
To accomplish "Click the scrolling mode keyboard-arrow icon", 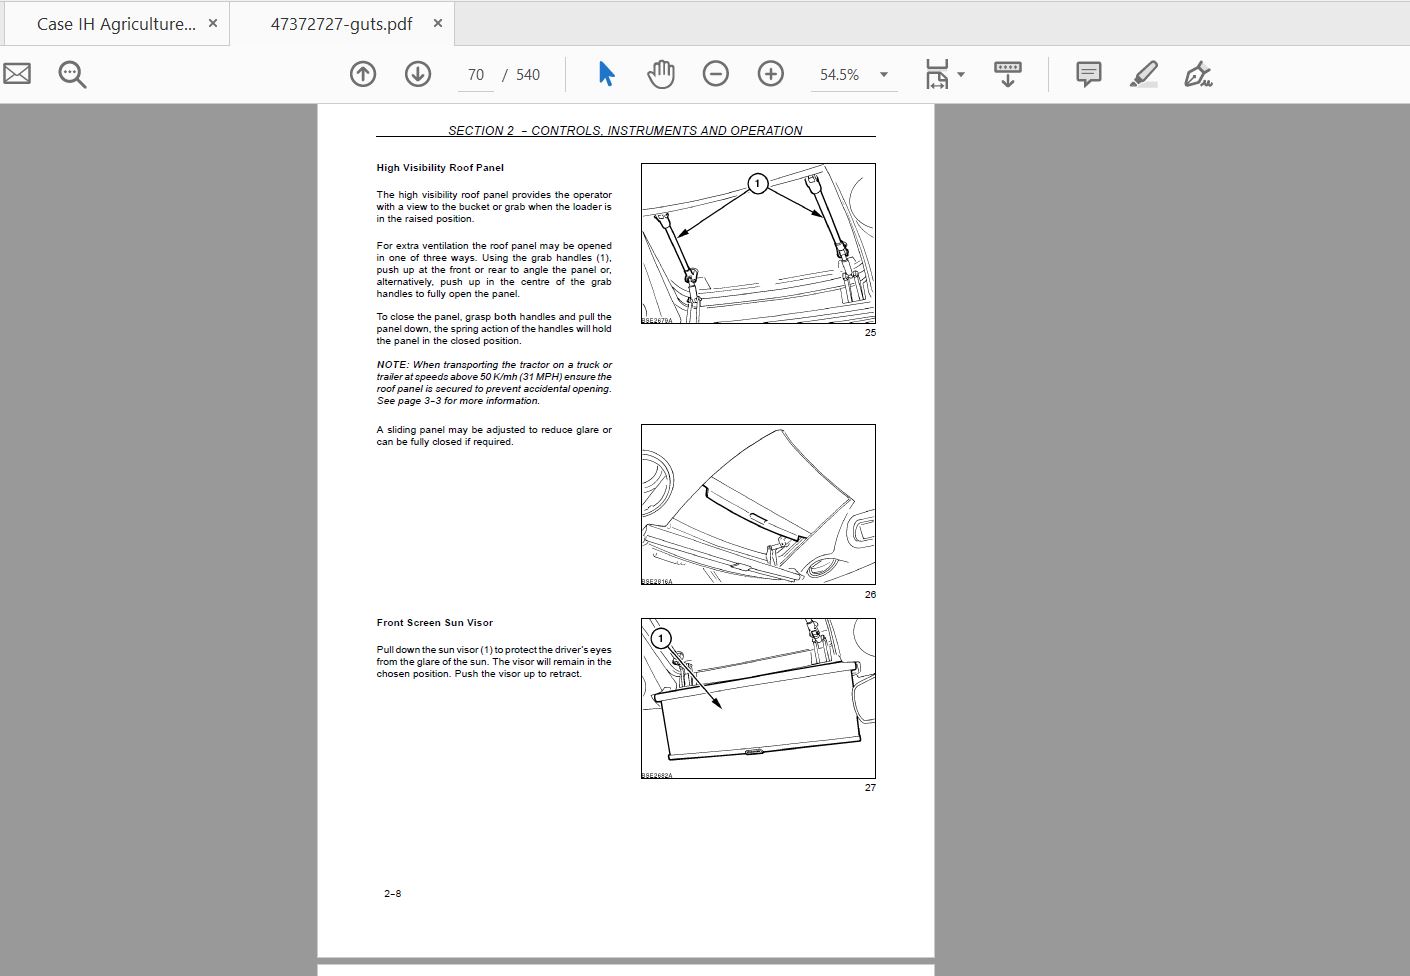I will [x=1008, y=74].
